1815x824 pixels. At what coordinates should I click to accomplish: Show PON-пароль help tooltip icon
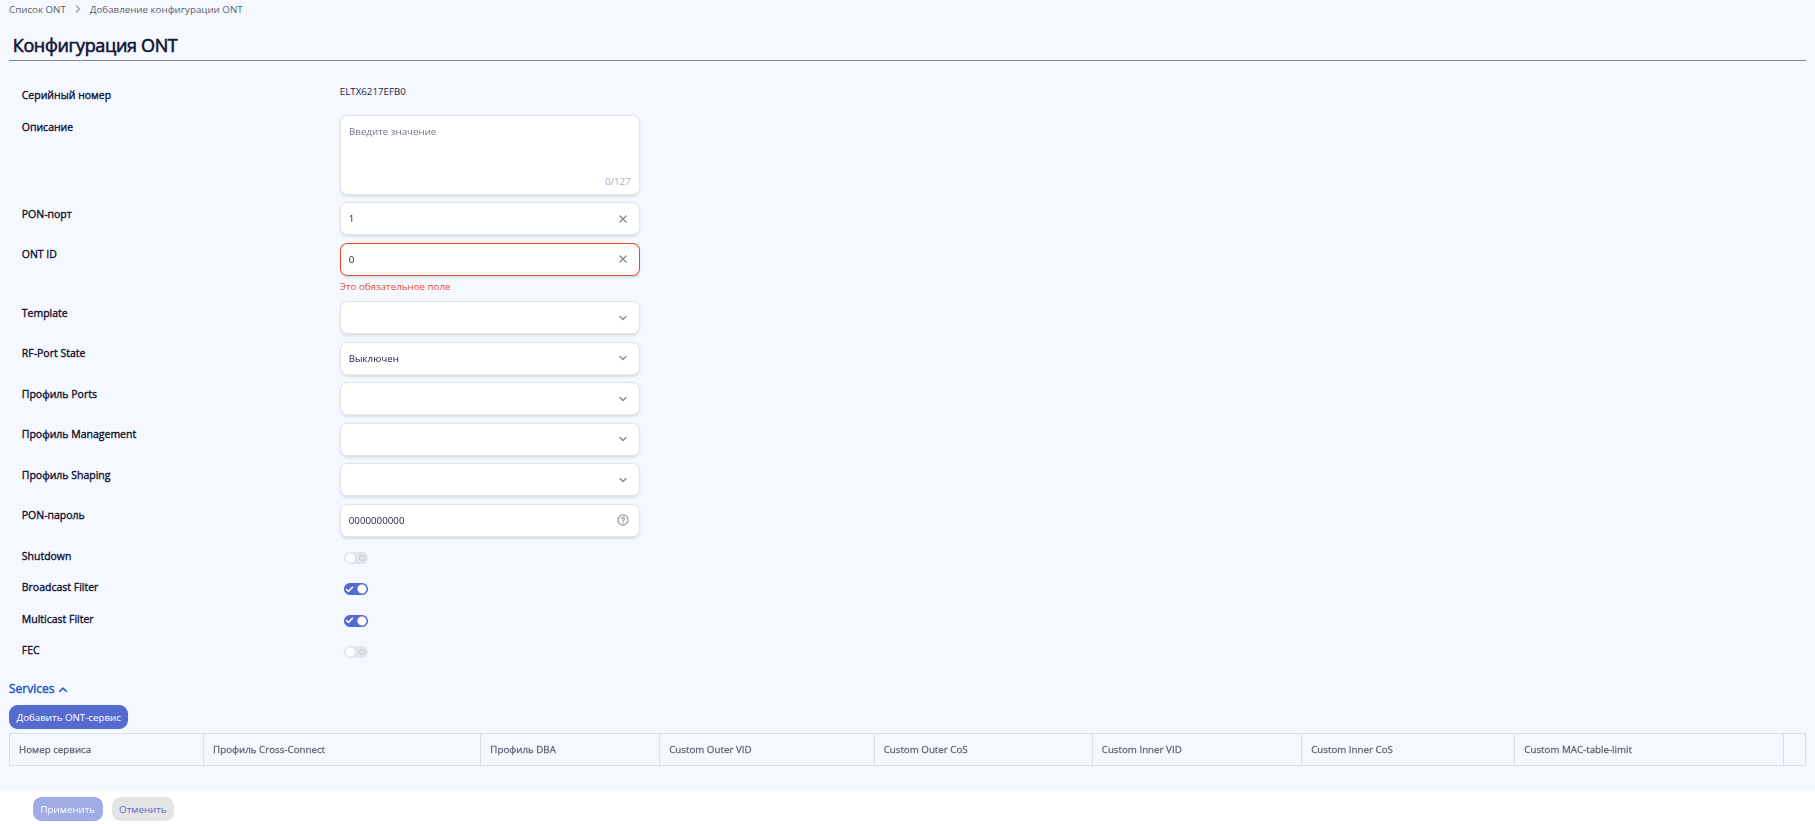click(623, 520)
